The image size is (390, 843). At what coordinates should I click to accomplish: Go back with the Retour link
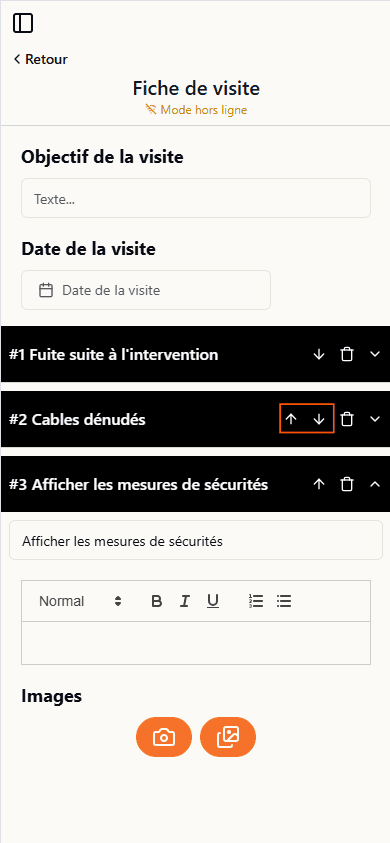click(40, 59)
